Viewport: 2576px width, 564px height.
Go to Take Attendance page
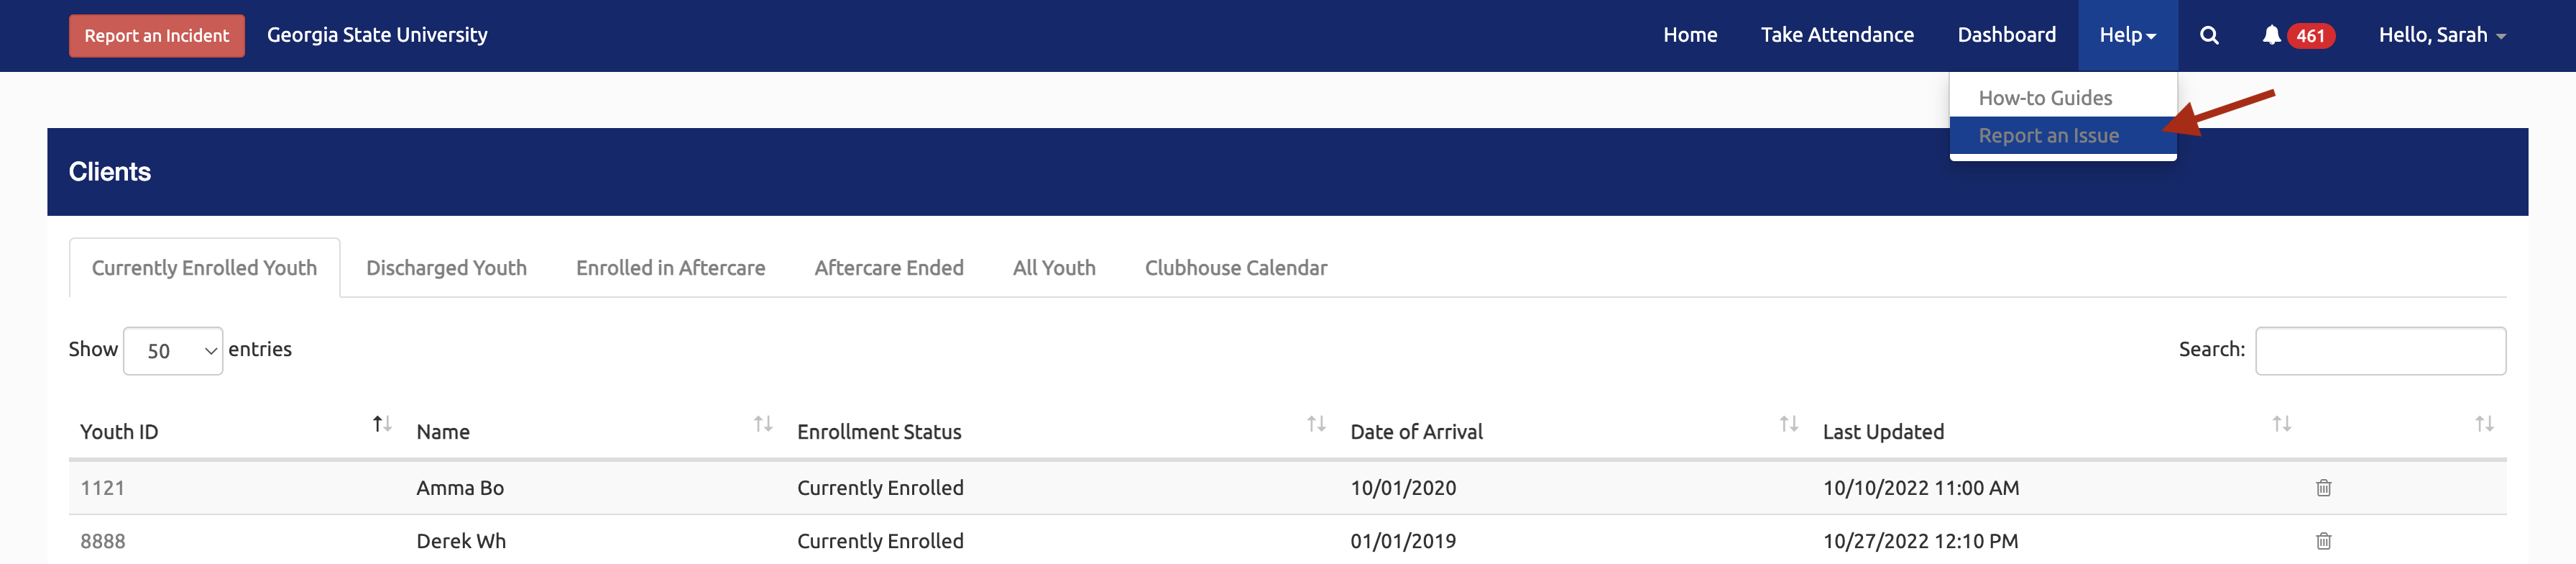[x=1836, y=36]
